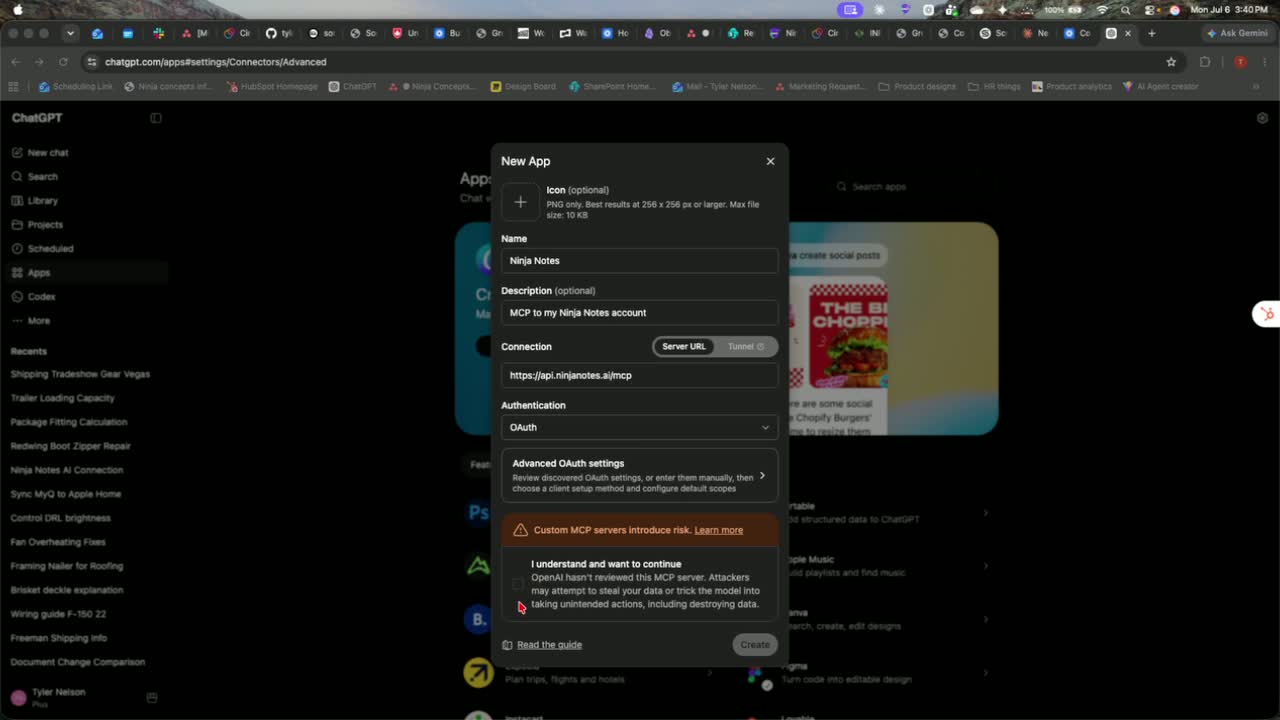Open the Scheduling Link bookmark
Viewport: 1280px width, 720px height.
pyautogui.click(x=76, y=87)
